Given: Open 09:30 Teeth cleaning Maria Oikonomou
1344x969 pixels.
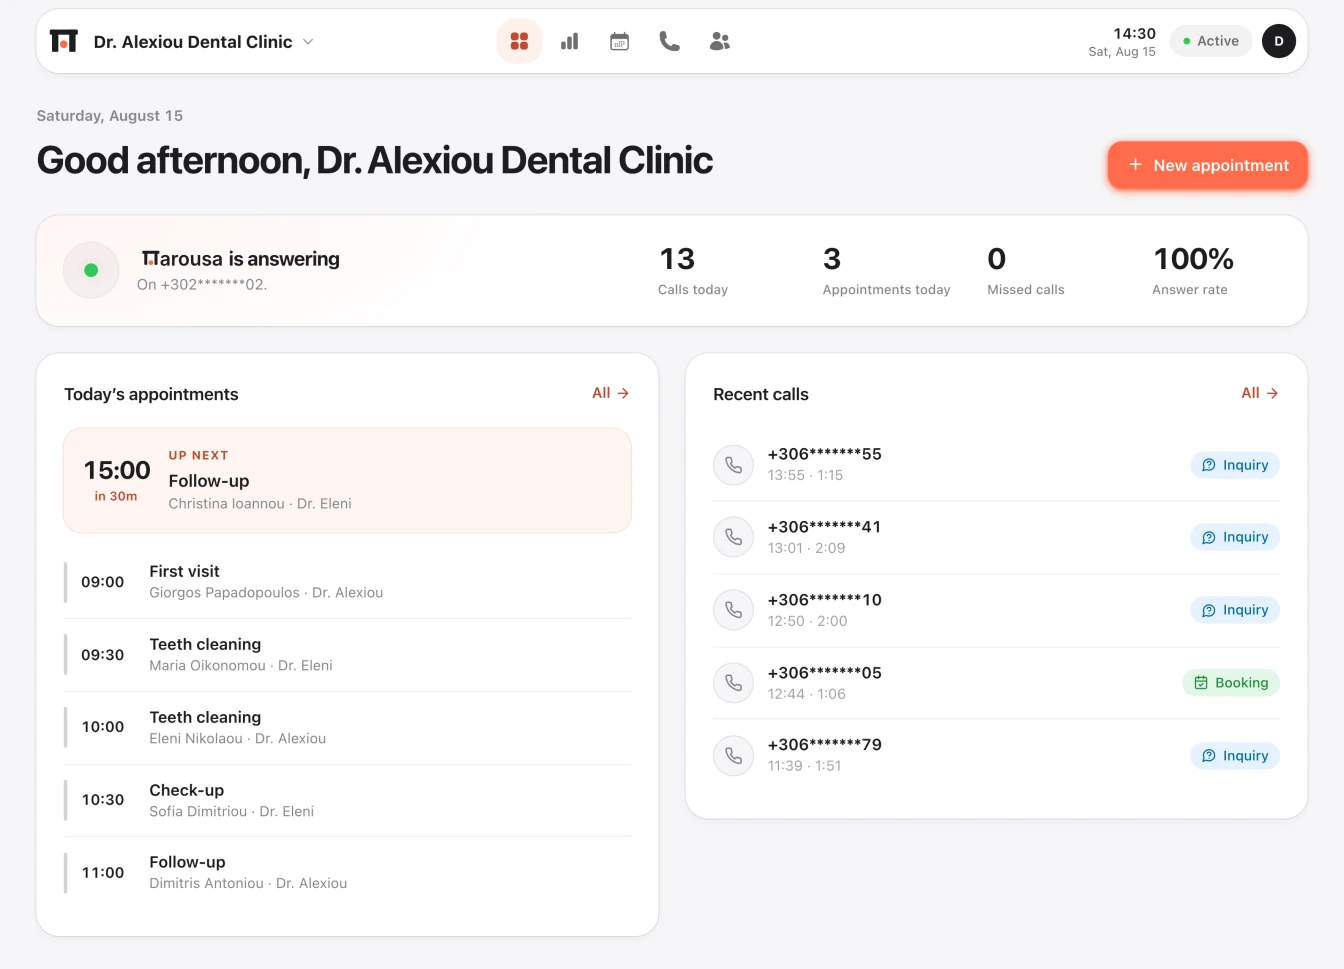Looking at the screenshot, I should [347, 655].
